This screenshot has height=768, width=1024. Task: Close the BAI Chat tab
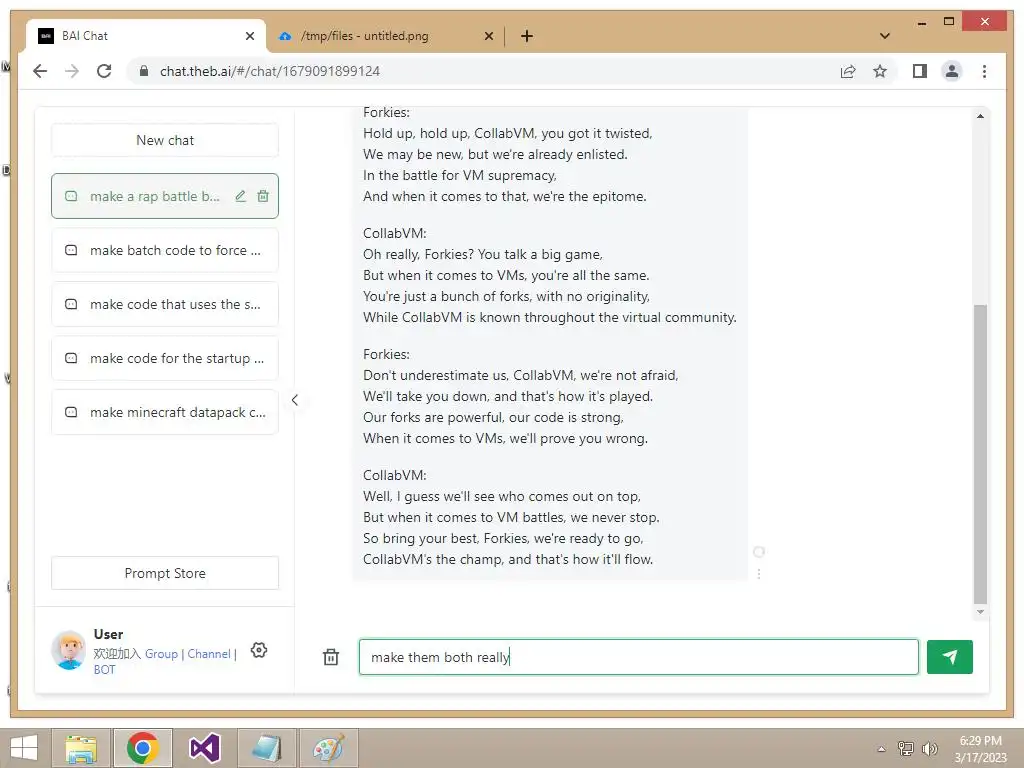[249, 36]
